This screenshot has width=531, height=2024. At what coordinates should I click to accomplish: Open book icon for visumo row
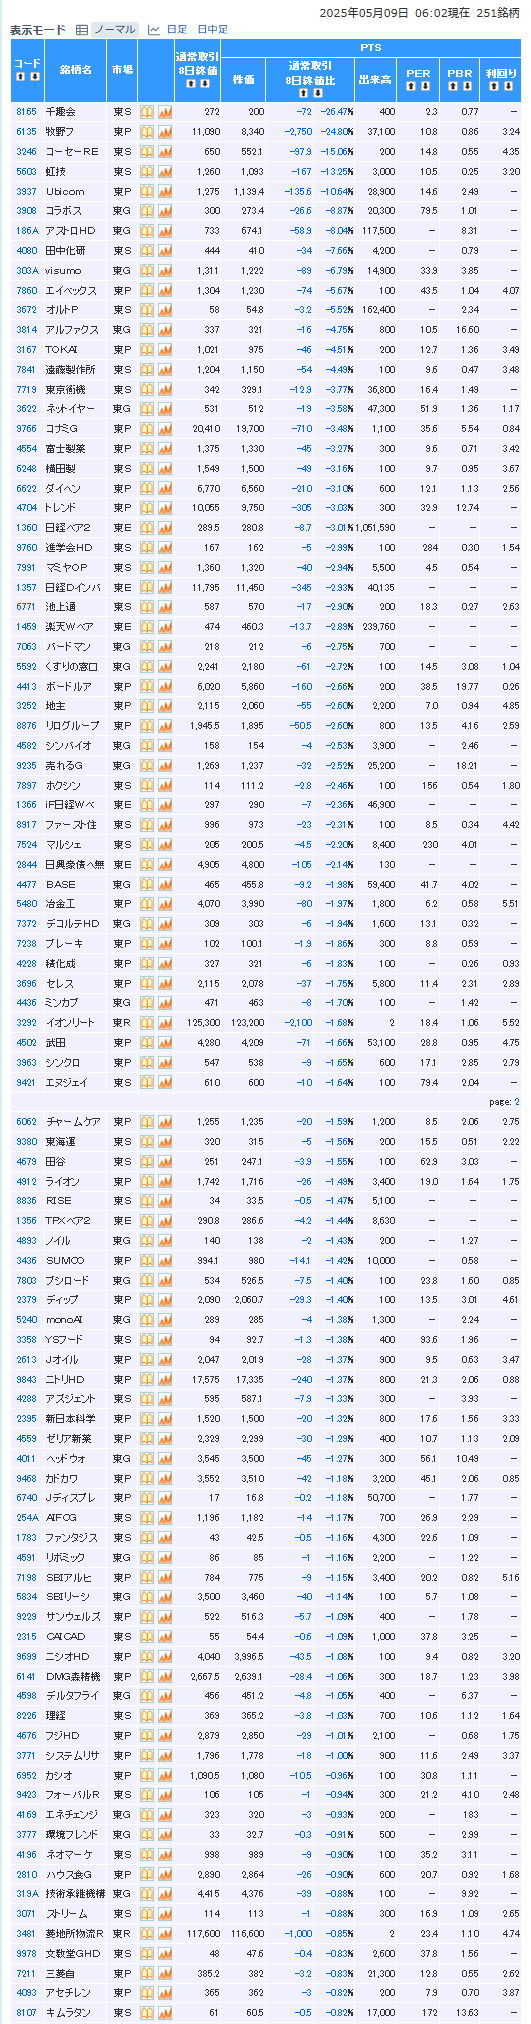(147, 270)
